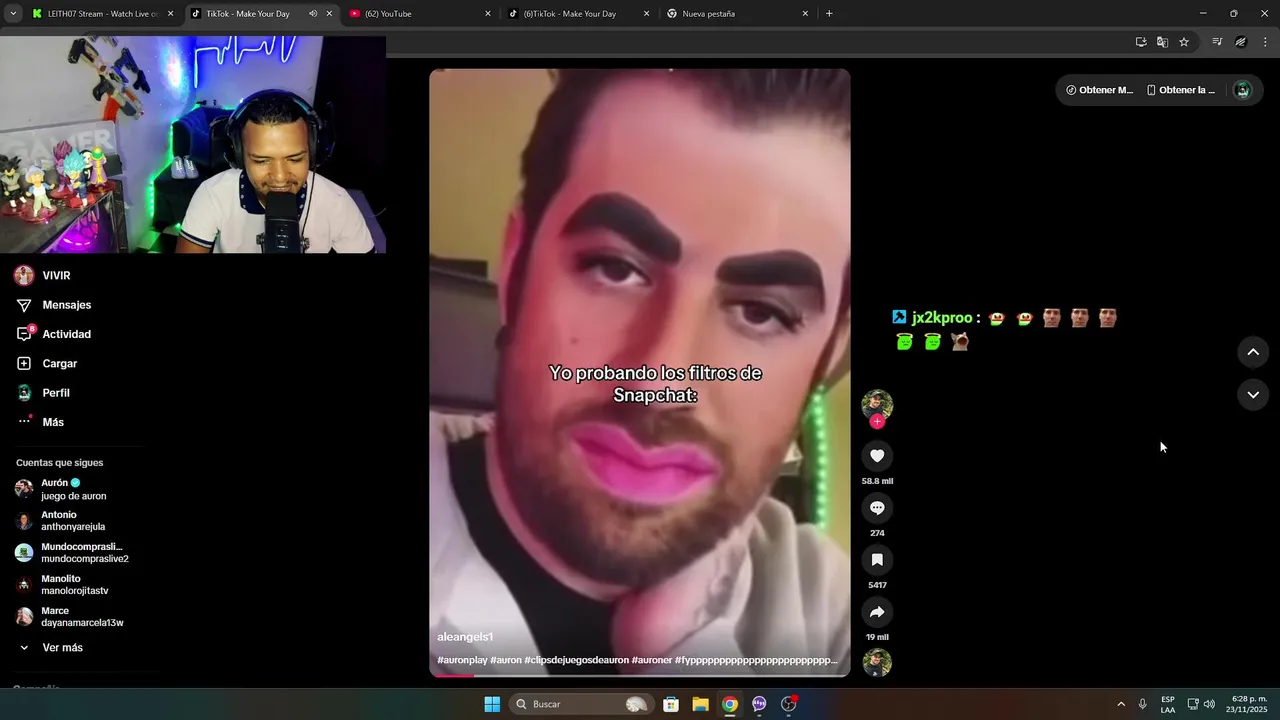Like the video with the heart icon
Screen dimensions: 1280x720
coord(877,456)
